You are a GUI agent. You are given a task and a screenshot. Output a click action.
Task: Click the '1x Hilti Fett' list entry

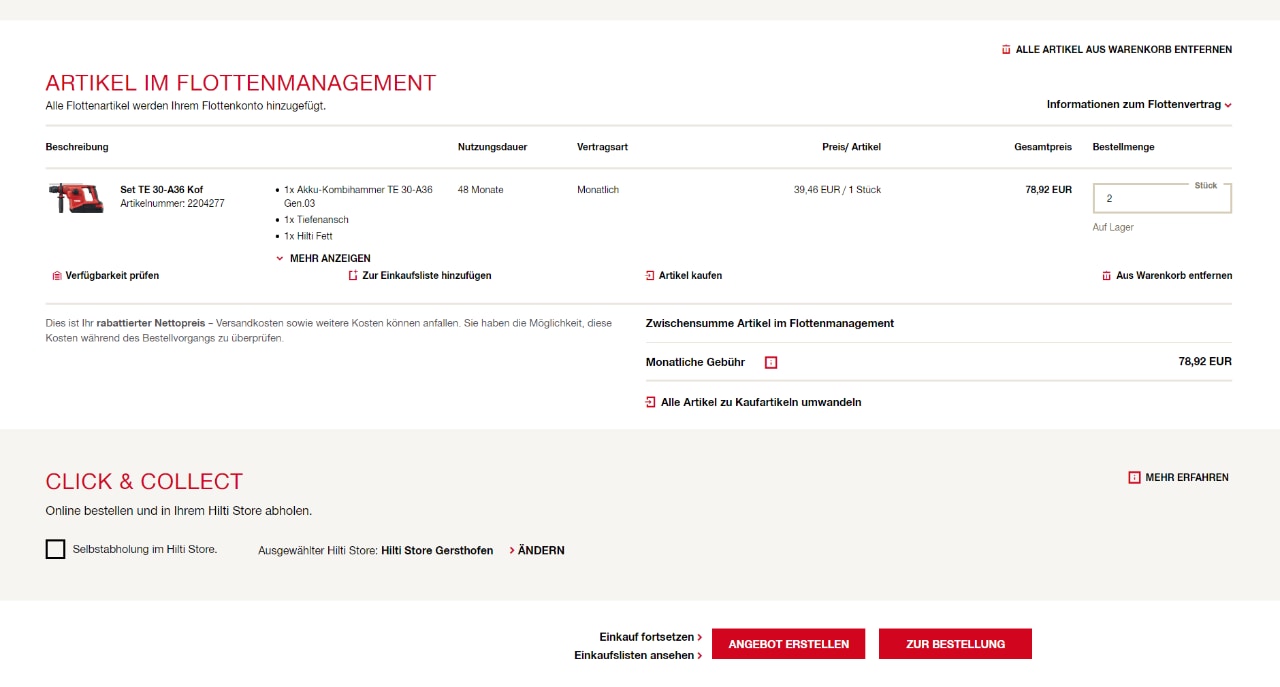[x=308, y=236]
